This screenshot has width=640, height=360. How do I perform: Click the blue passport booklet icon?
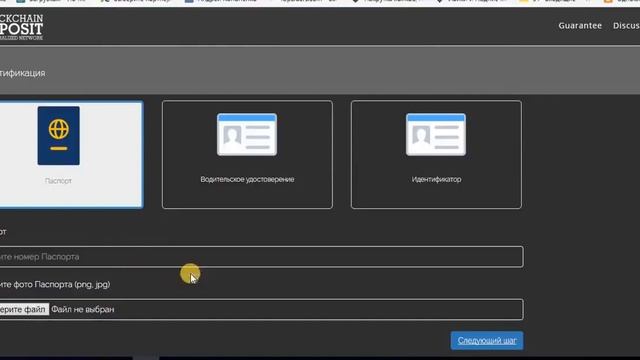point(58,136)
